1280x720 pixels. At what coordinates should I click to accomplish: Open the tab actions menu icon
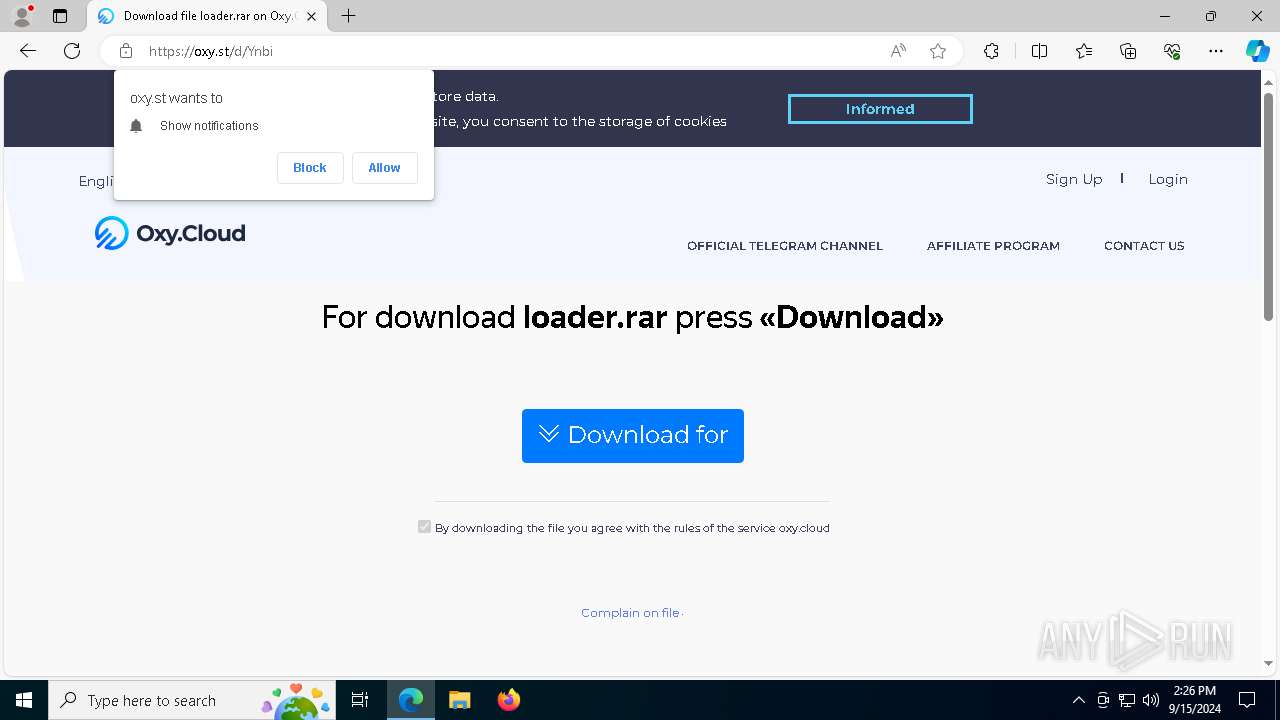coord(60,16)
